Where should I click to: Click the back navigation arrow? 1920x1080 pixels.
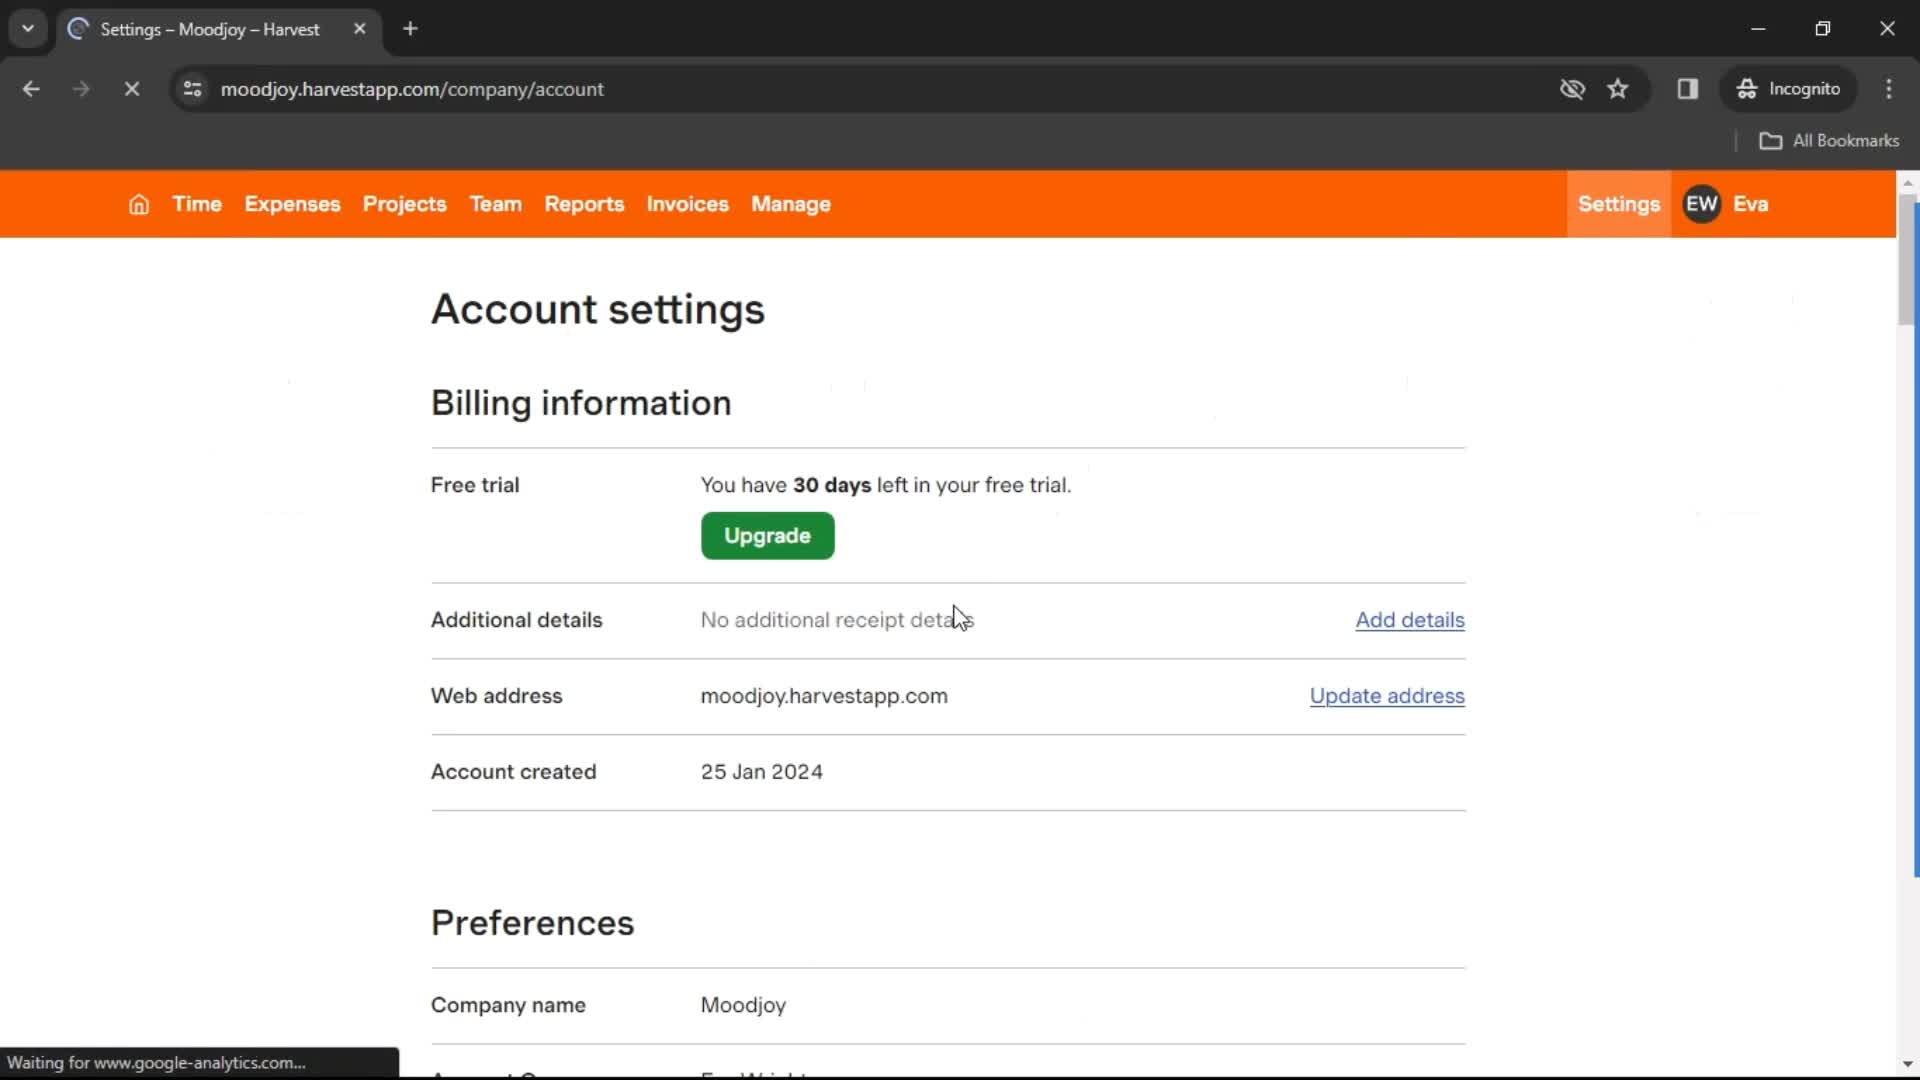pyautogui.click(x=30, y=88)
